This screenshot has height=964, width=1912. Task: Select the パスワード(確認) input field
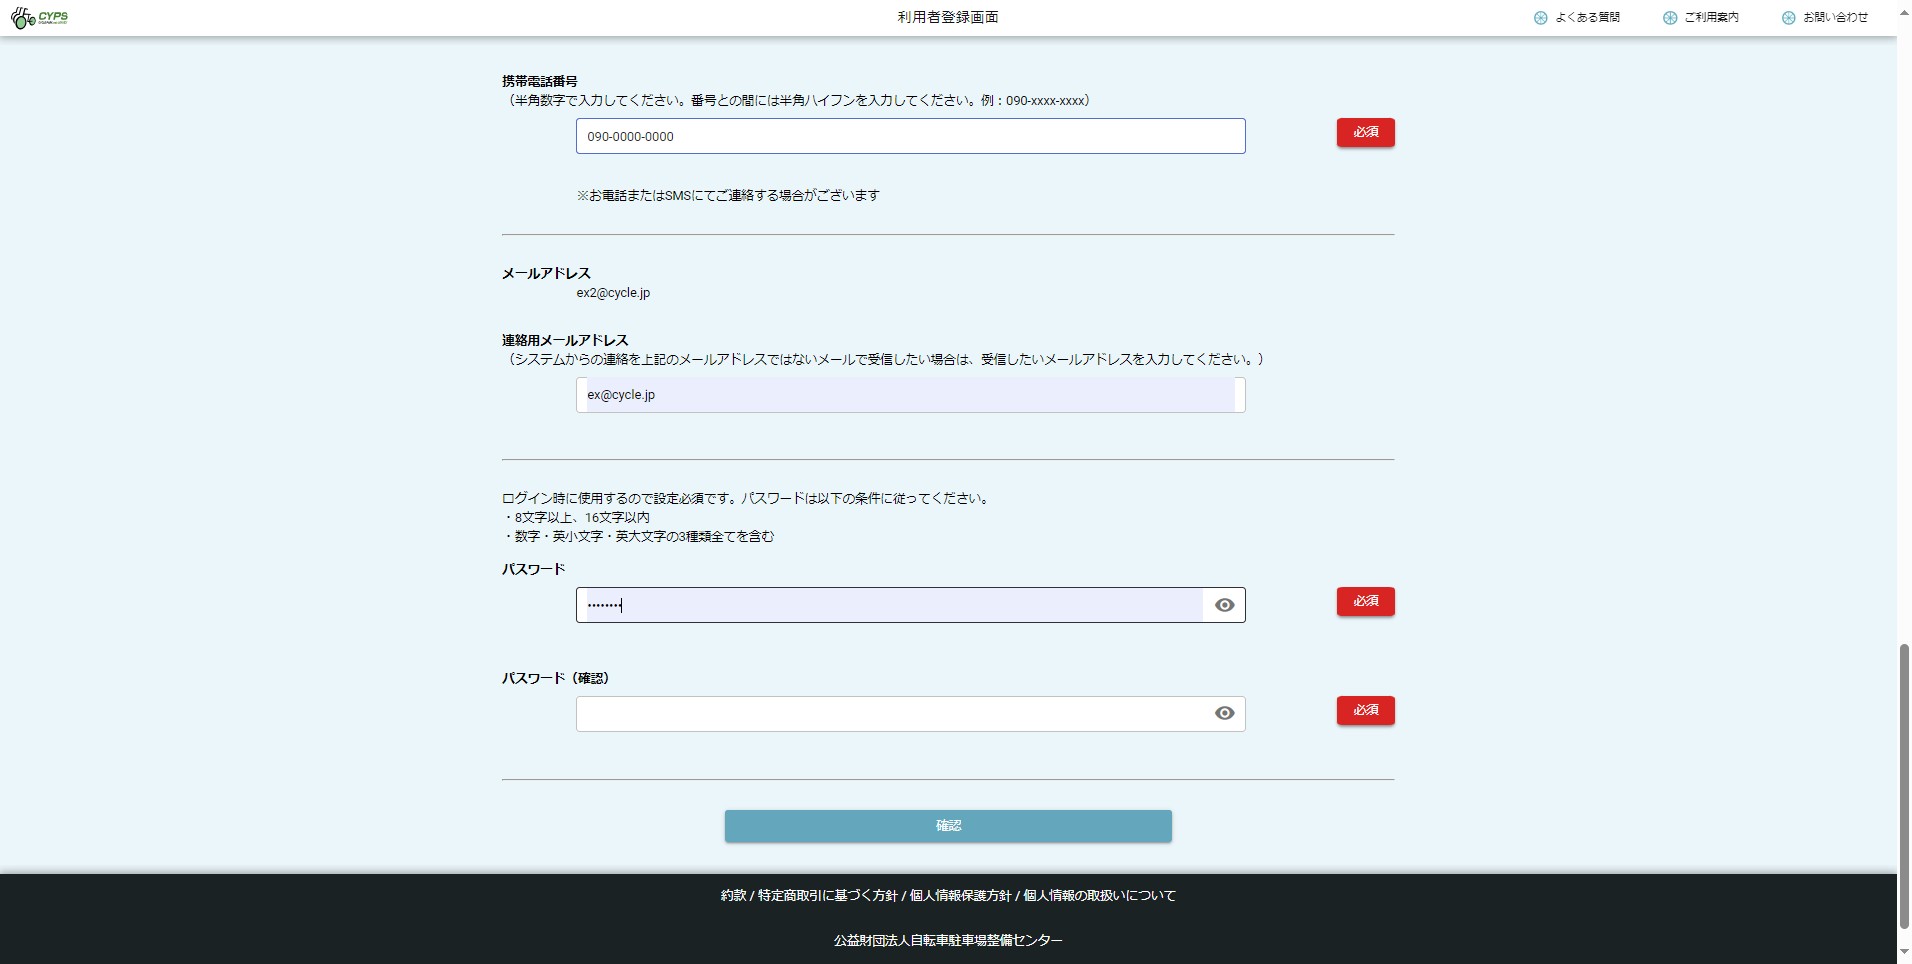[890, 714]
